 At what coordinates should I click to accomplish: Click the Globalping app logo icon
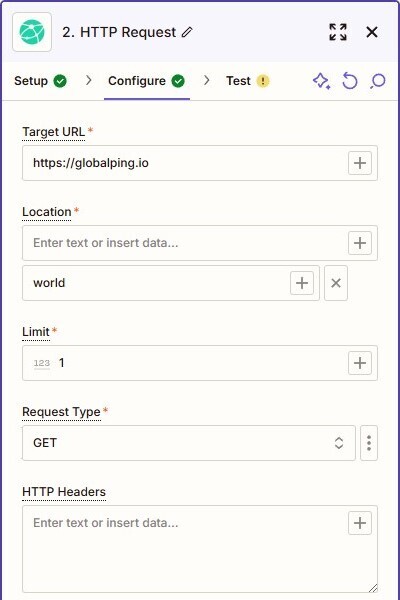pos(32,32)
